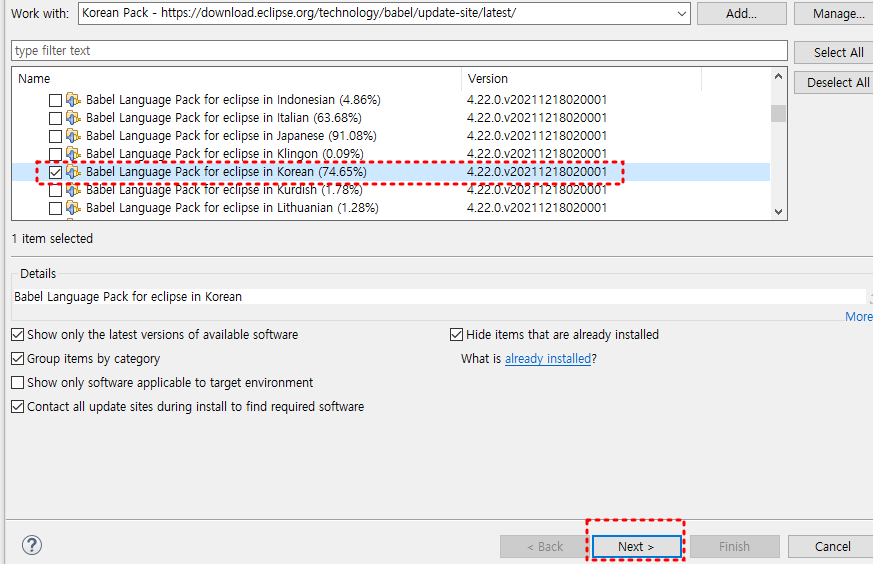Check the Japanese language pack checkbox
This screenshot has height=564, width=873.
point(55,136)
